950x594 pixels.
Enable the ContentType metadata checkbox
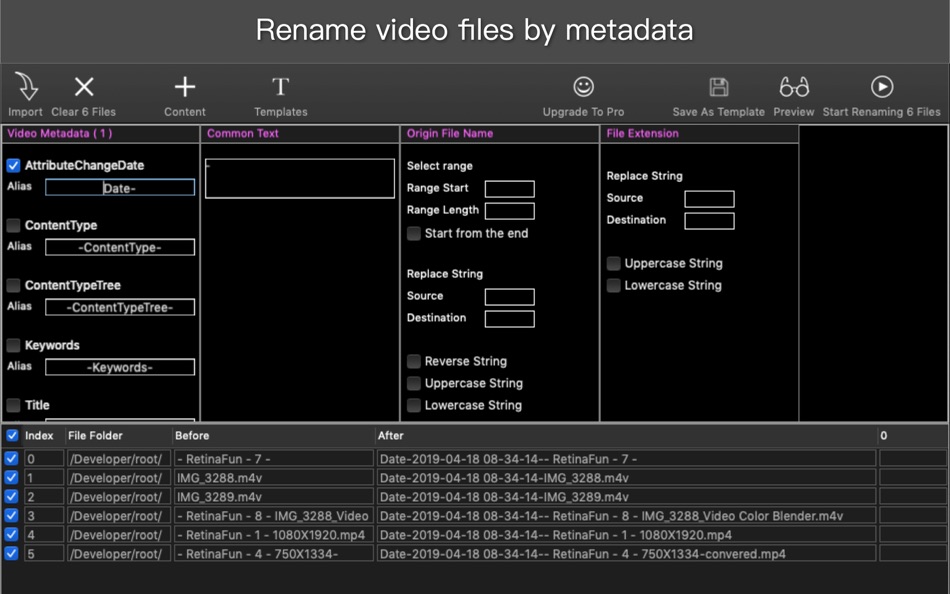point(13,225)
